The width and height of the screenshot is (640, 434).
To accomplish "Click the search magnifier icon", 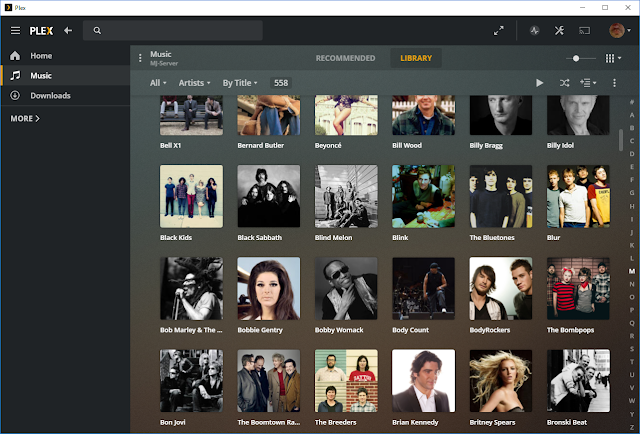I will click(97, 31).
